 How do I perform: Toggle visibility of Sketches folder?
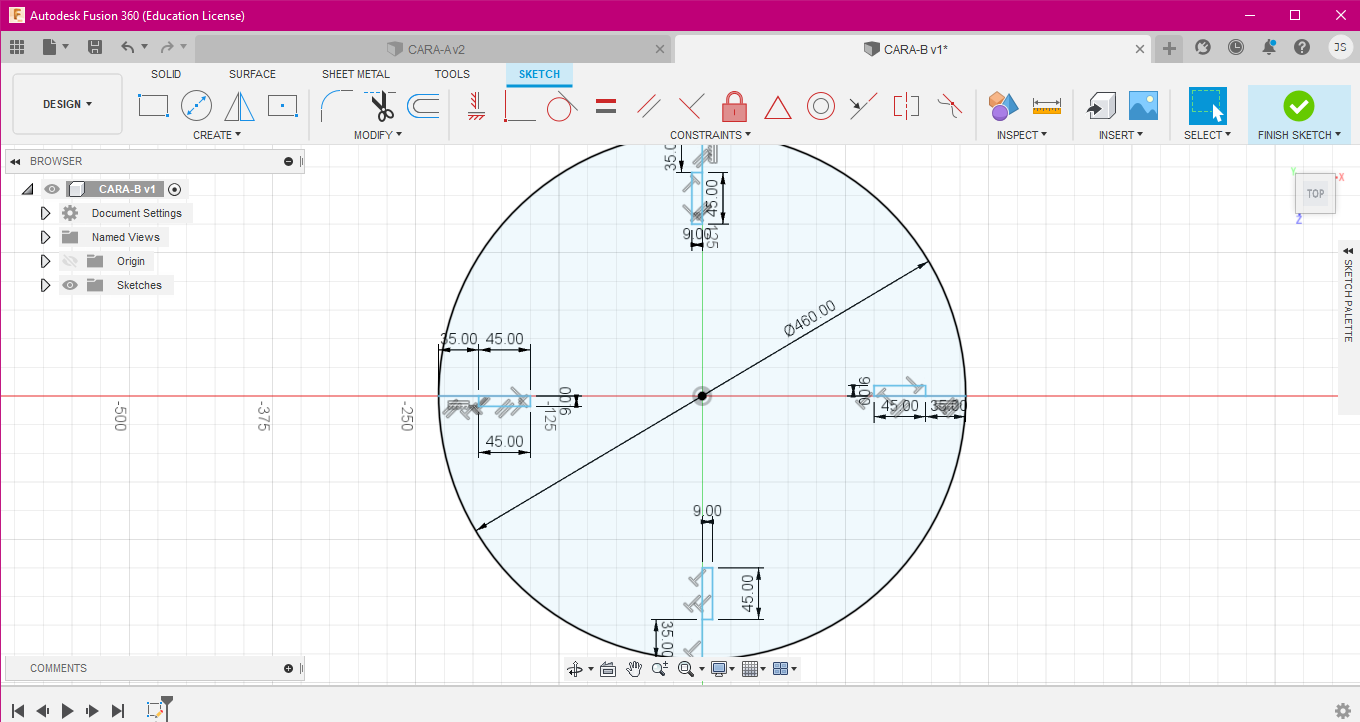70,285
